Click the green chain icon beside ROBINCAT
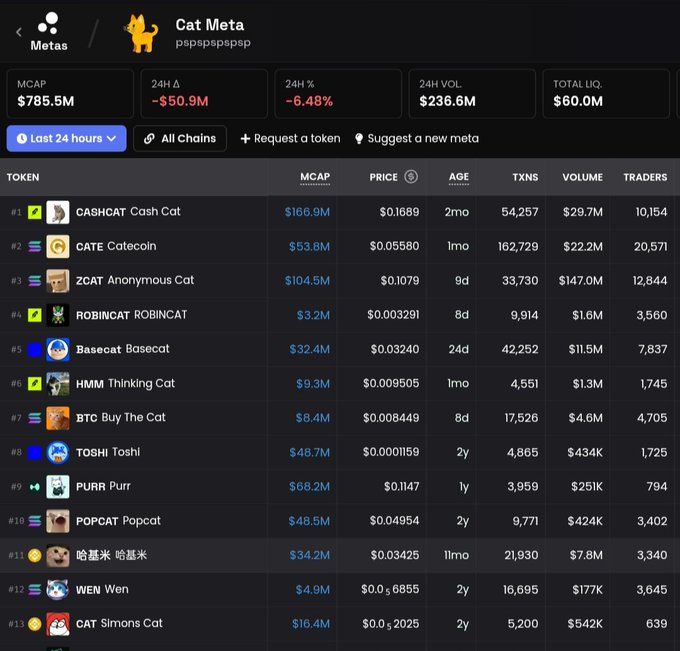 [35, 315]
